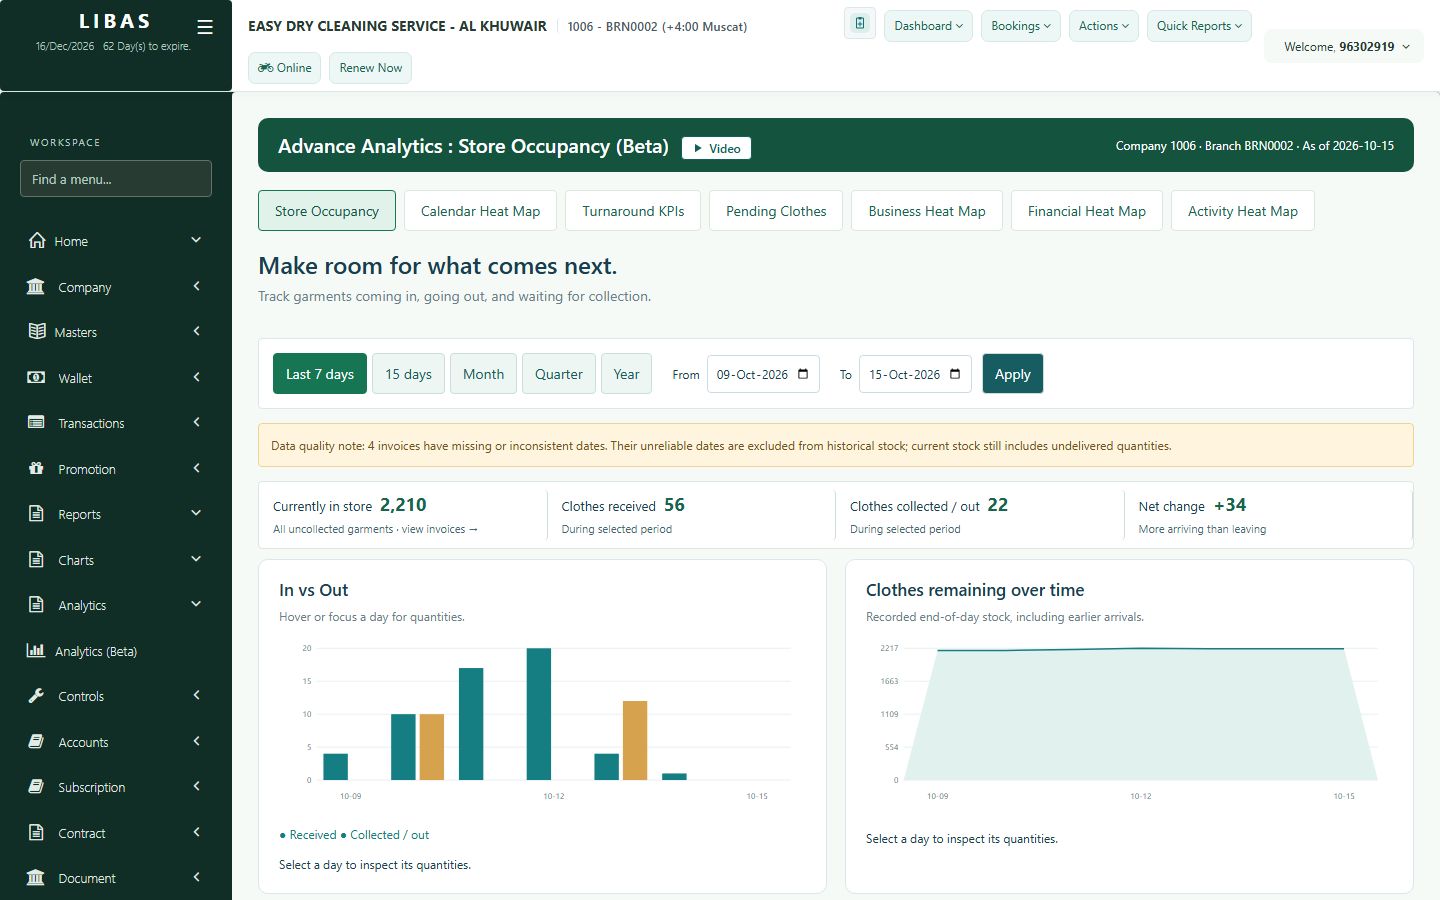Open the Bookings dropdown
1440x900 pixels.
[1021, 26]
